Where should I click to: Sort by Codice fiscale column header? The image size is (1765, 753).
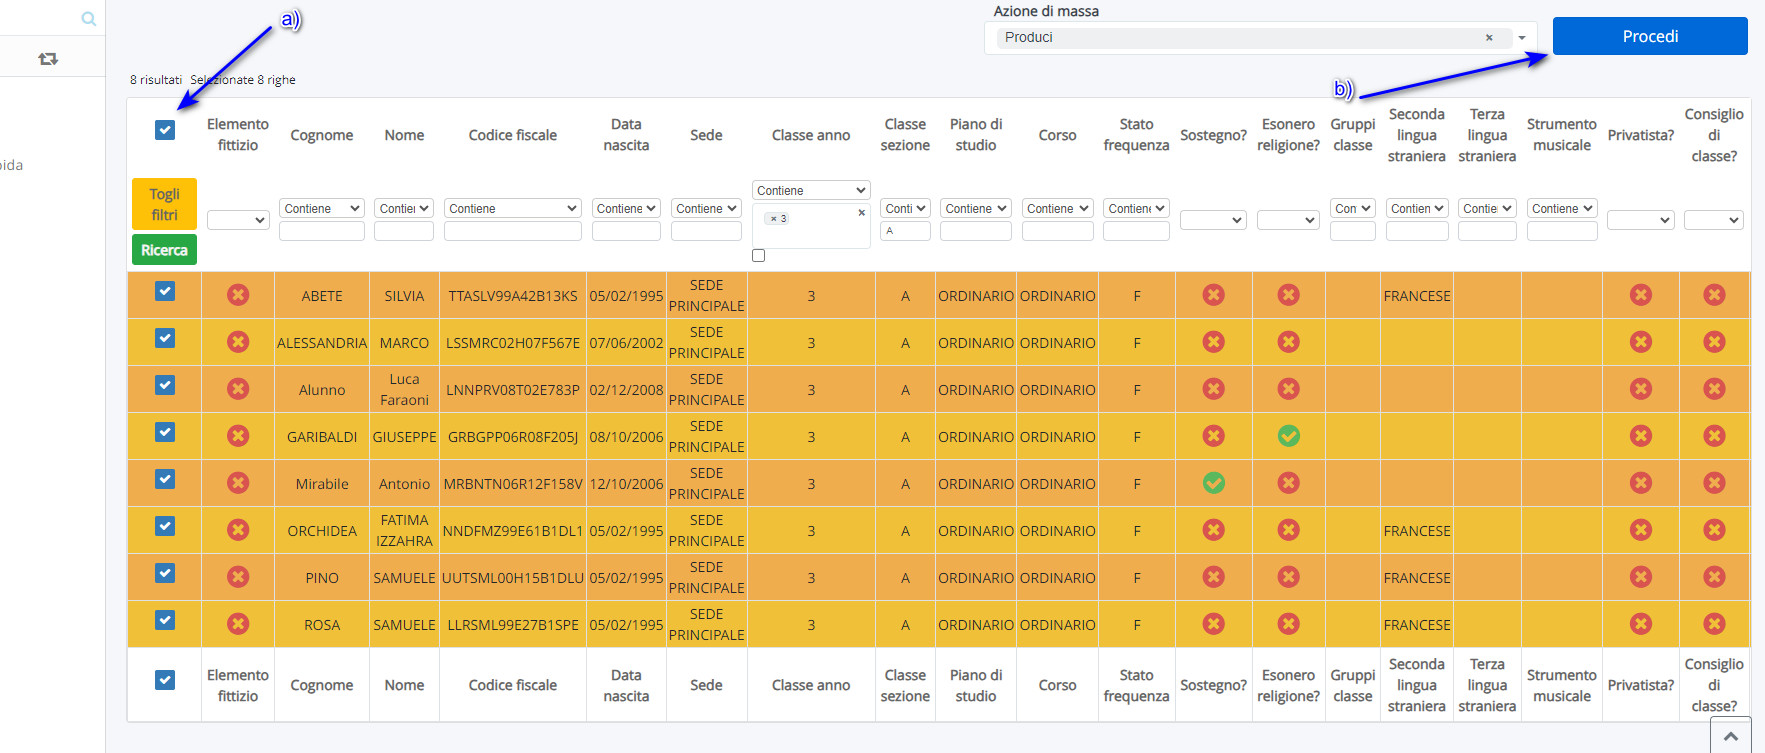[x=513, y=135]
